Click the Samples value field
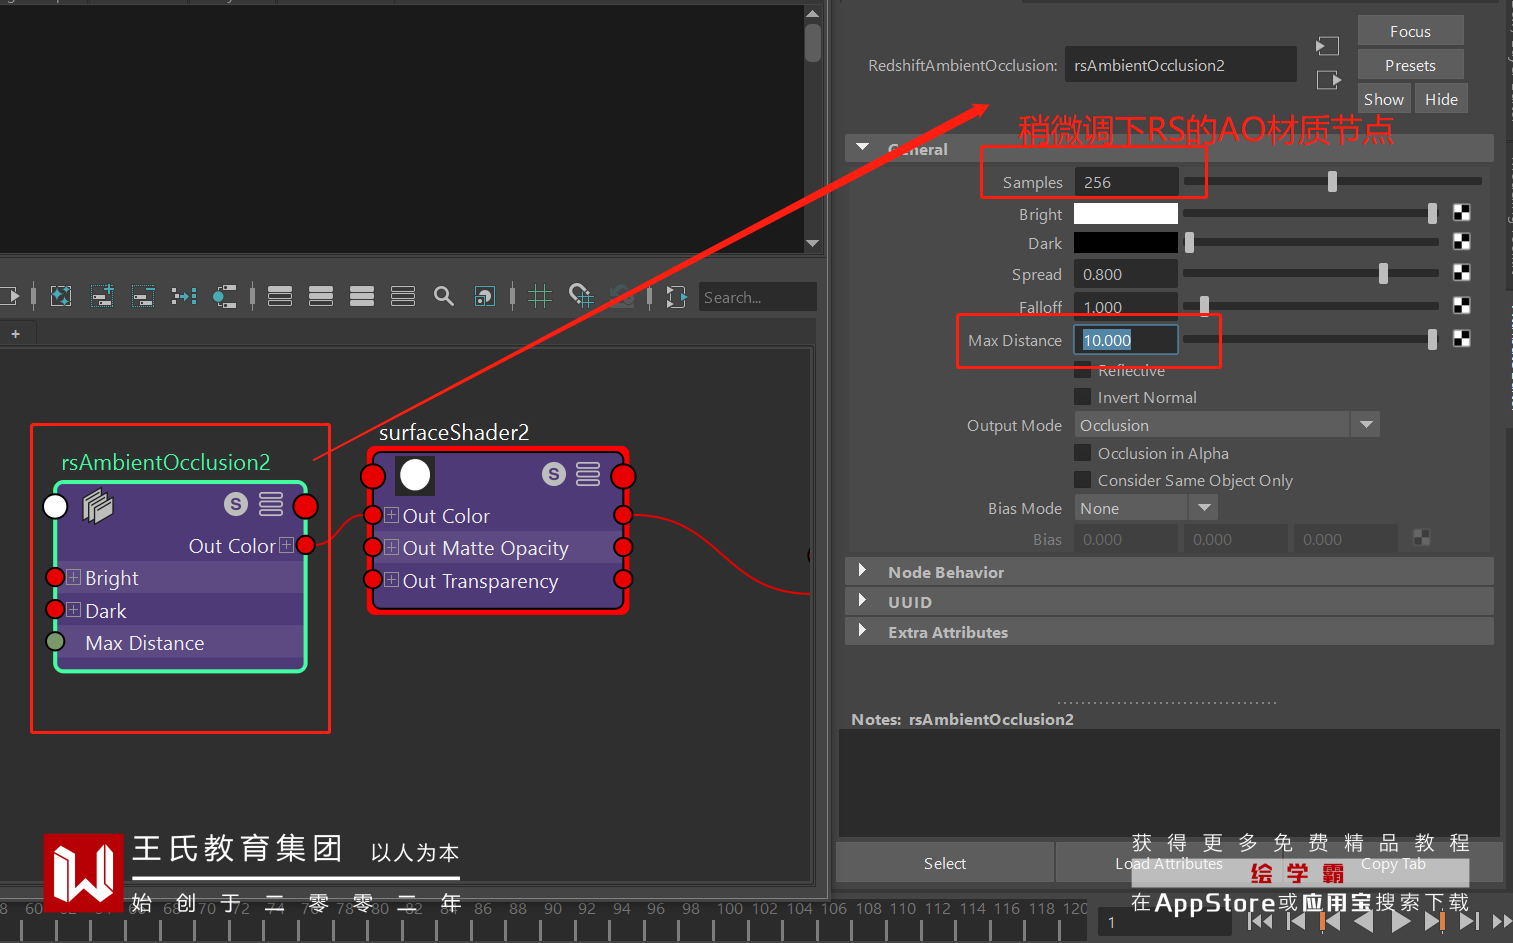This screenshot has width=1513, height=943. coord(1126,182)
